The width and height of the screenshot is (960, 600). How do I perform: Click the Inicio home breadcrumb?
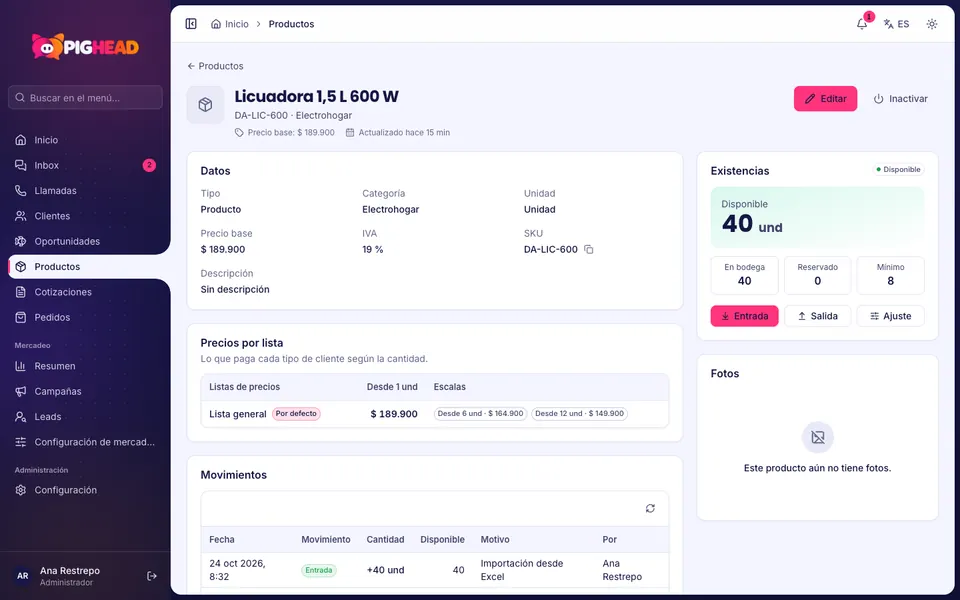230,24
